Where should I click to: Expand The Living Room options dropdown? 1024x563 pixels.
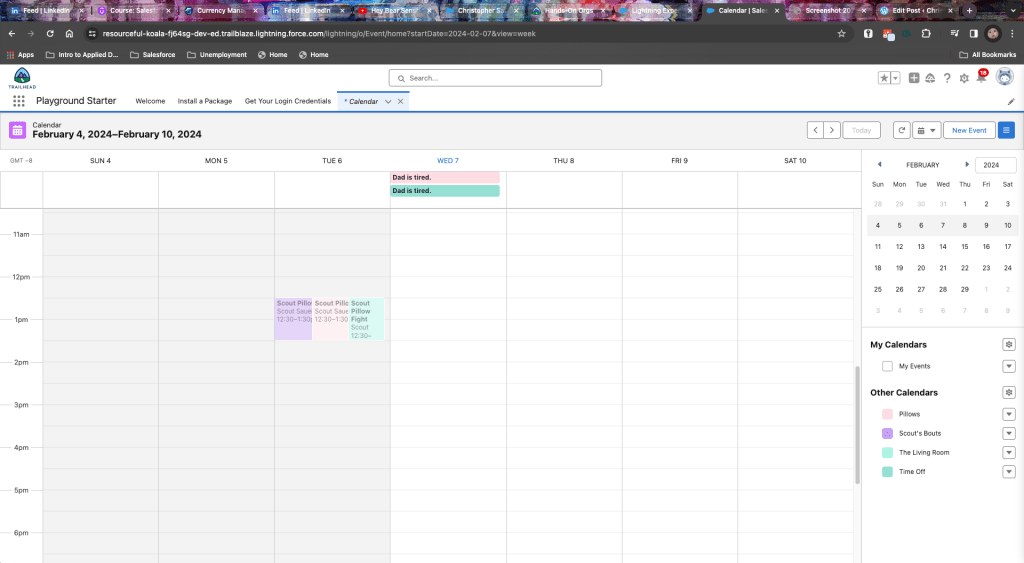click(1008, 452)
